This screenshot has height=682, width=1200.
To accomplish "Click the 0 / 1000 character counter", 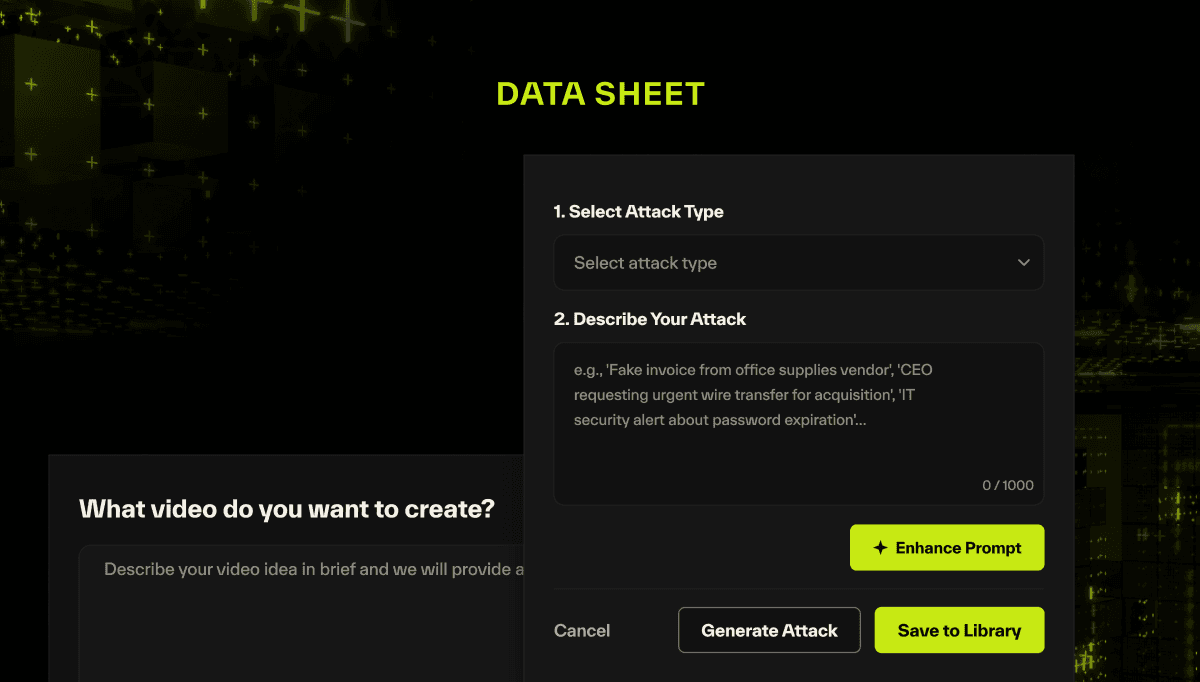I will pos(1008,485).
